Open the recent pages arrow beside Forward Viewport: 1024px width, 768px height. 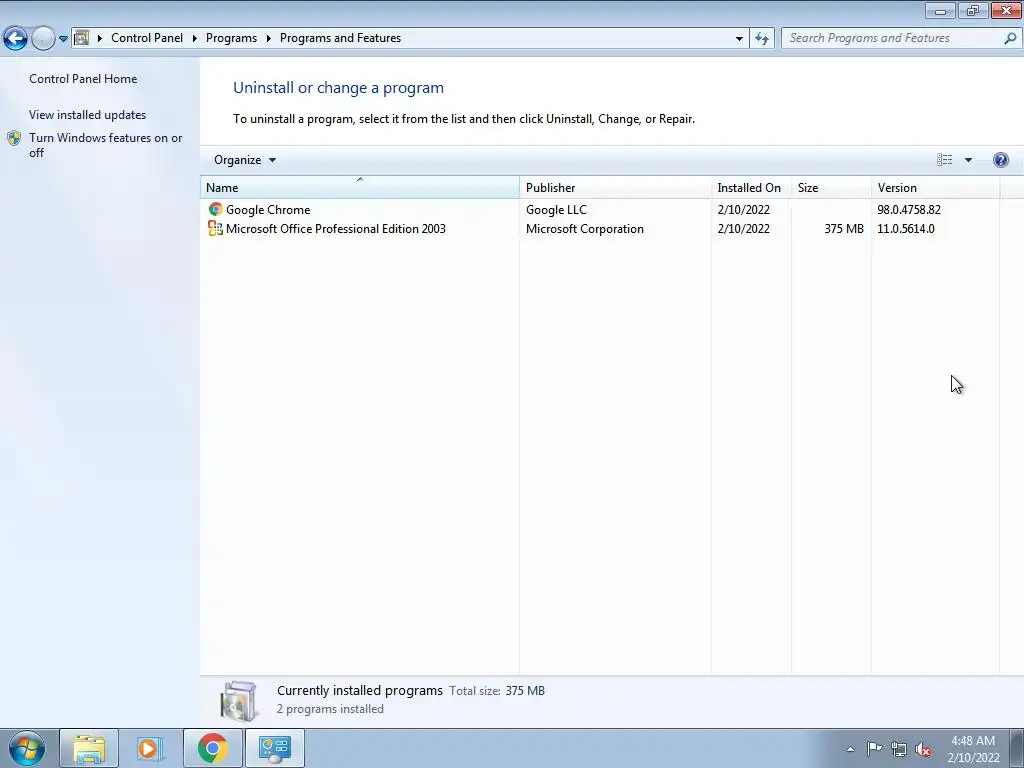click(x=63, y=39)
